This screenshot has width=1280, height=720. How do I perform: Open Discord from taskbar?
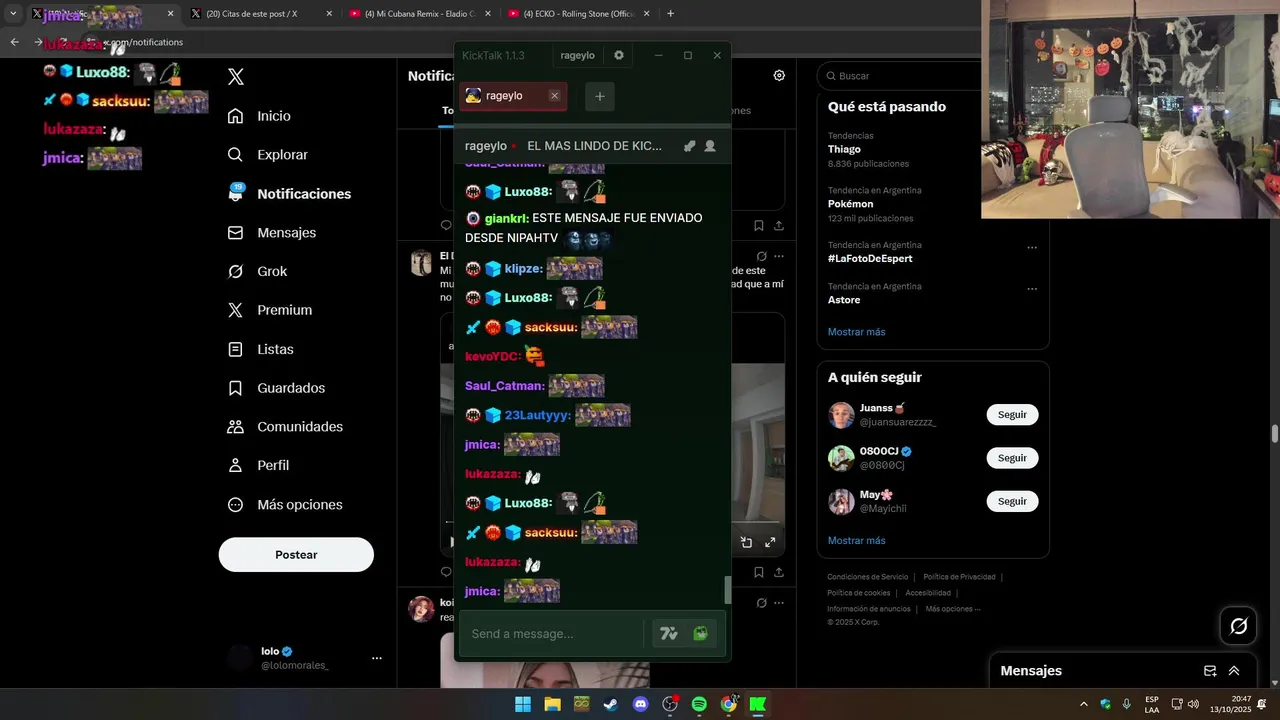(641, 705)
